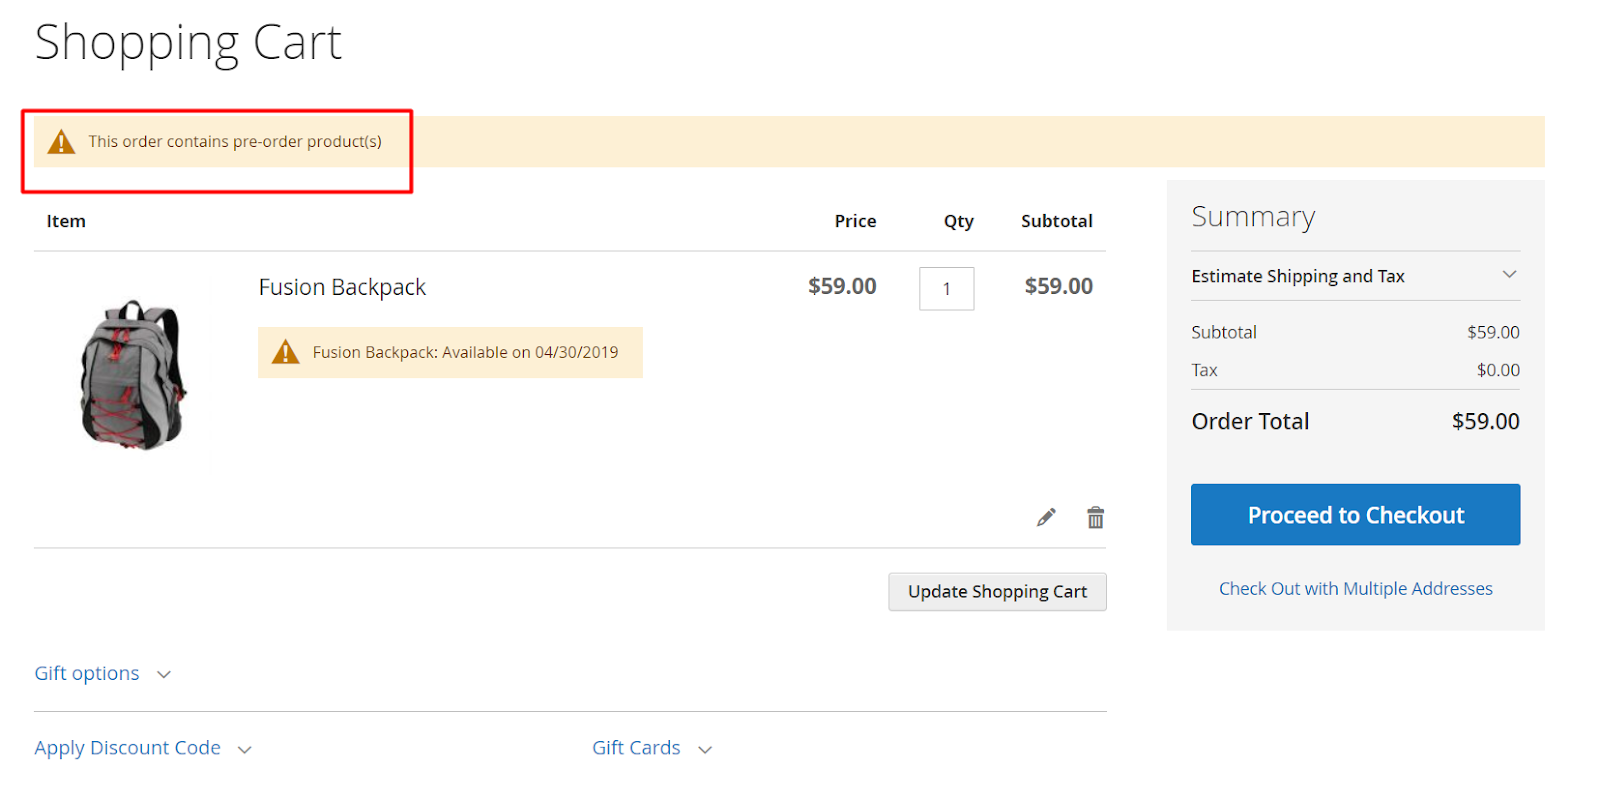The height and width of the screenshot is (798, 1600).
Task: Click the Gift Cards label text
Action: pyautogui.click(x=636, y=748)
